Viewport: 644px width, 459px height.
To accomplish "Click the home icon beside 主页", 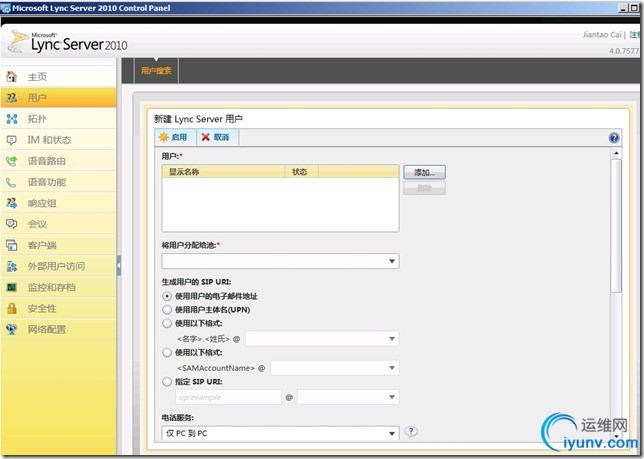I will 12,76.
